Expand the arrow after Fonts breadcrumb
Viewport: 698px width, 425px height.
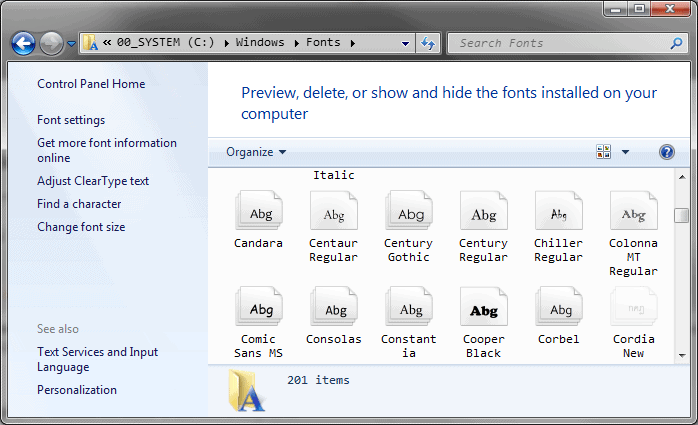[353, 43]
